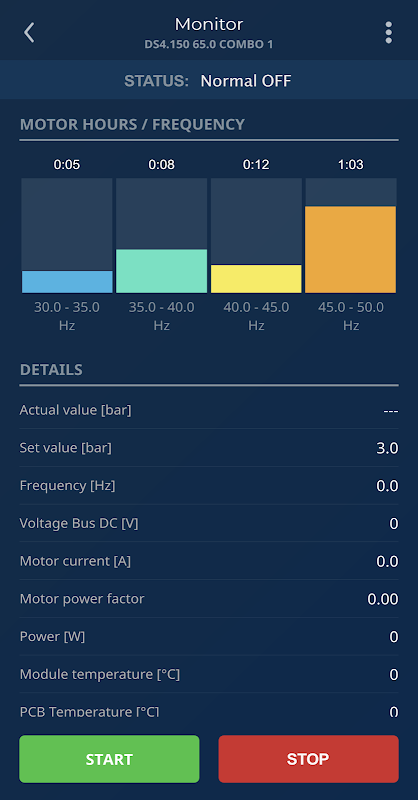Screen dimensions: 418x800
Task: Tap the back arrow icon
Action: click(x=29, y=33)
